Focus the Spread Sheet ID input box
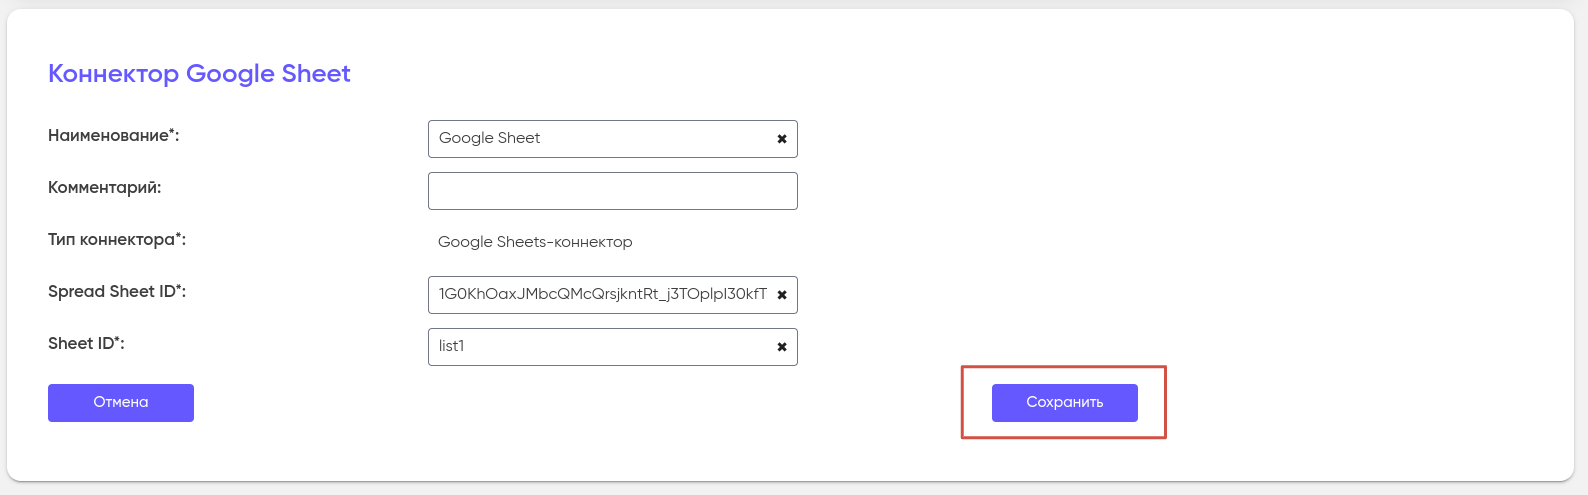 click(600, 295)
